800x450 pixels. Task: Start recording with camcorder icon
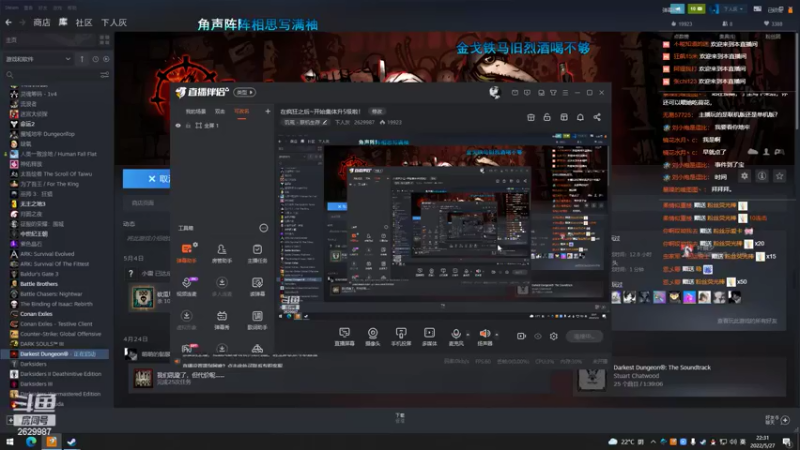[521, 336]
